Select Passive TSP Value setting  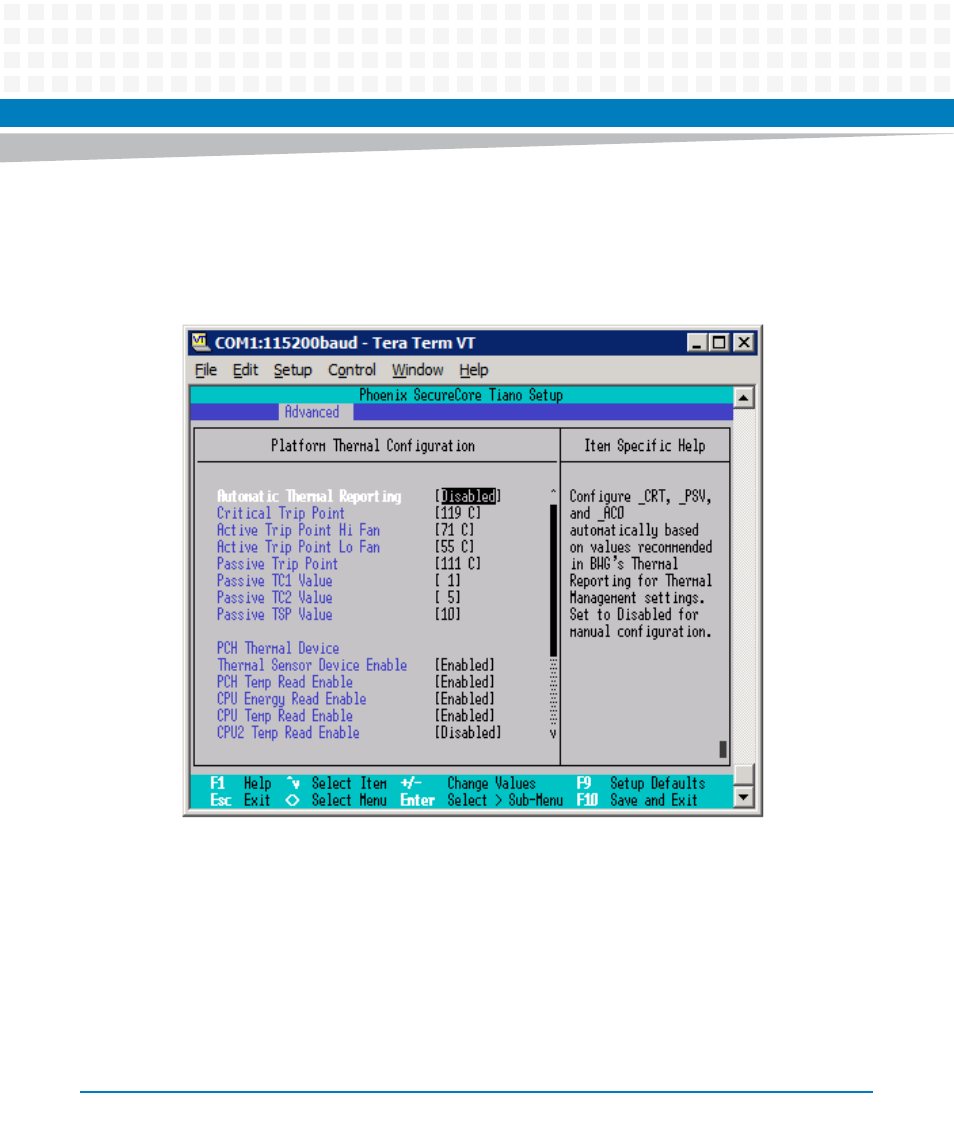(x=275, y=615)
